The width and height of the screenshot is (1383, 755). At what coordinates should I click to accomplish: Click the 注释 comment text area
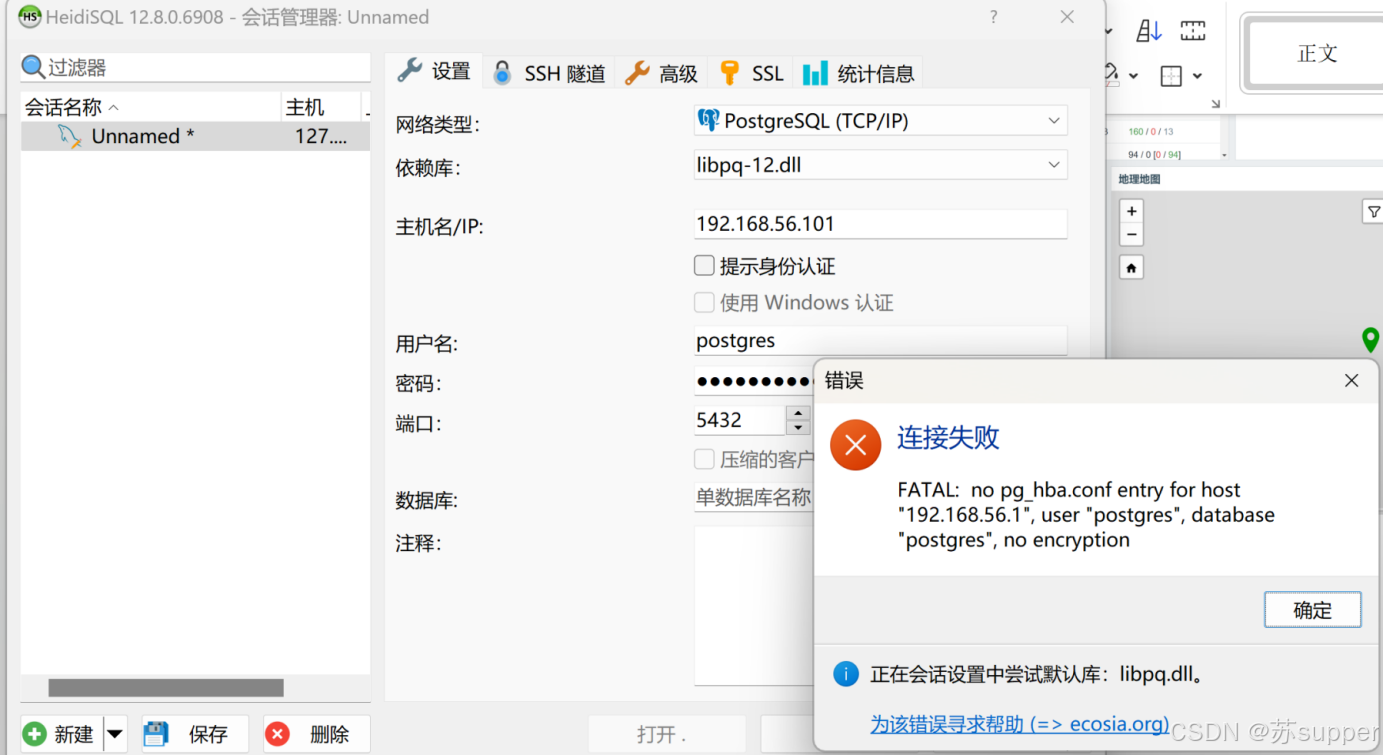click(754, 605)
